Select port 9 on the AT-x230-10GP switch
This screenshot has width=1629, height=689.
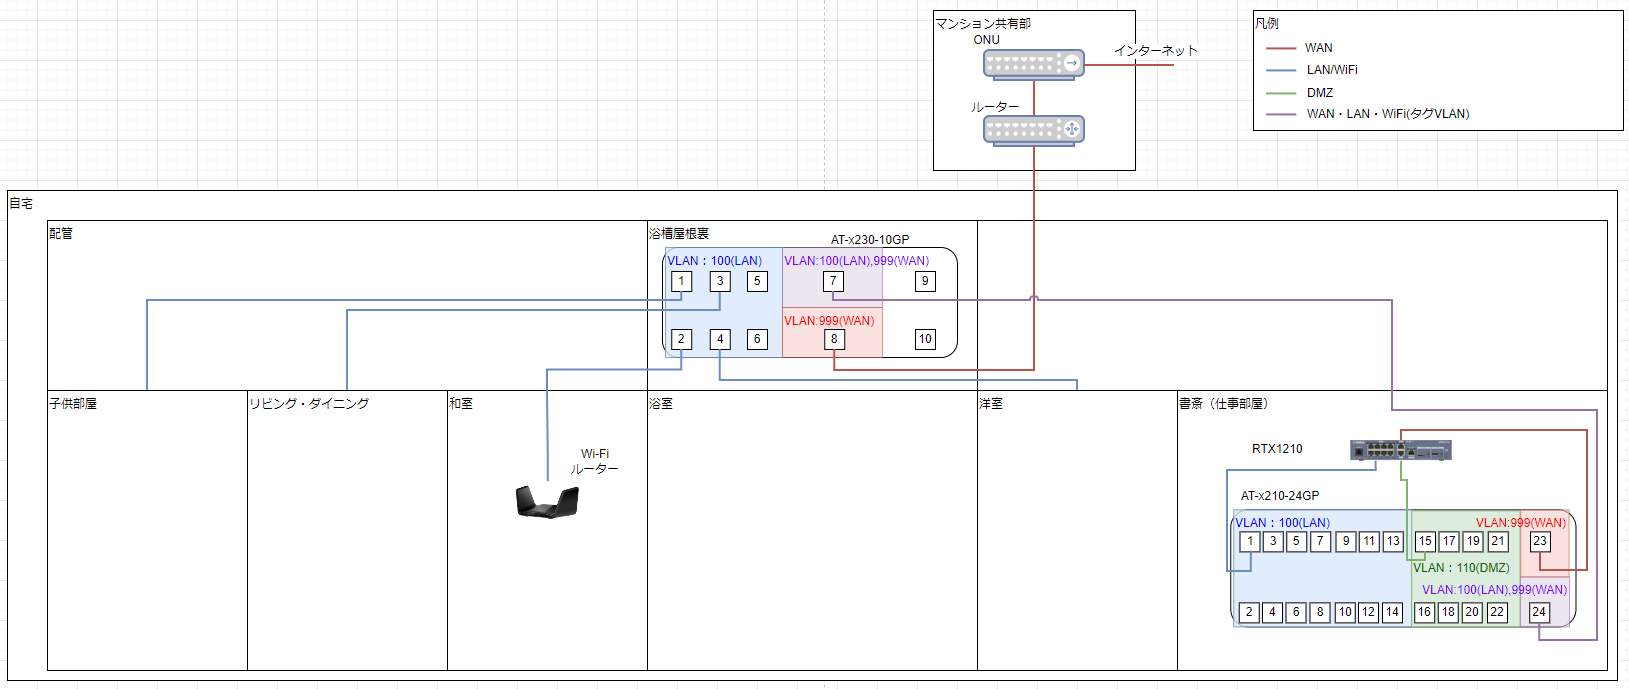[925, 281]
